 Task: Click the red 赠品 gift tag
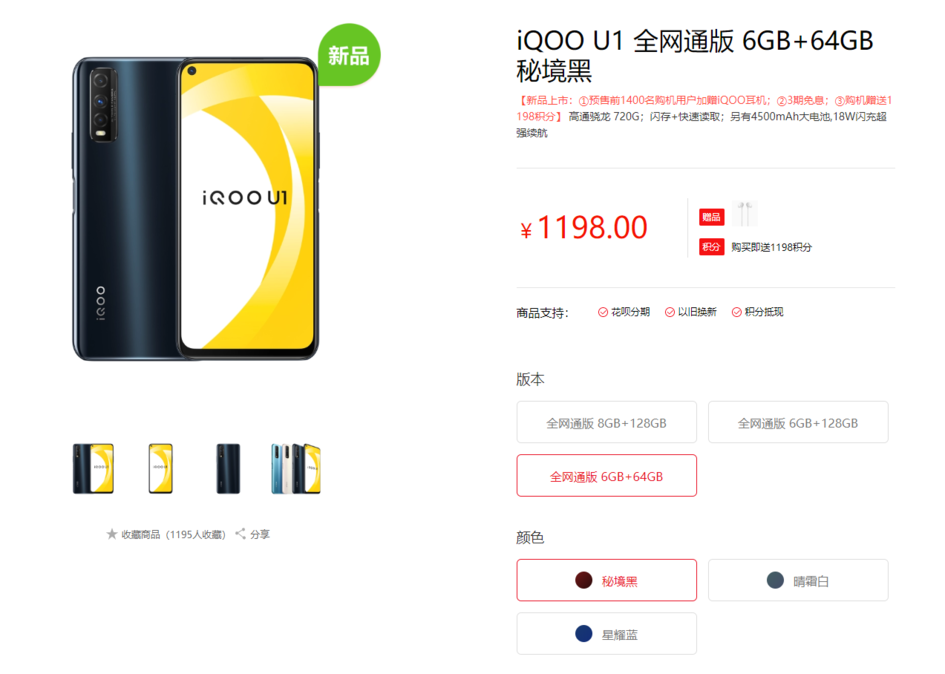coord(711,217)
